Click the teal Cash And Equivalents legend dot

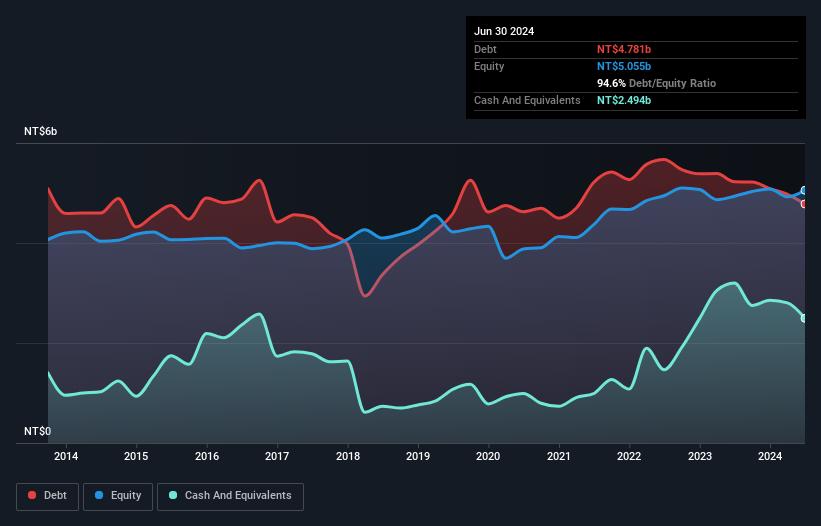click(x=173, y=495)
